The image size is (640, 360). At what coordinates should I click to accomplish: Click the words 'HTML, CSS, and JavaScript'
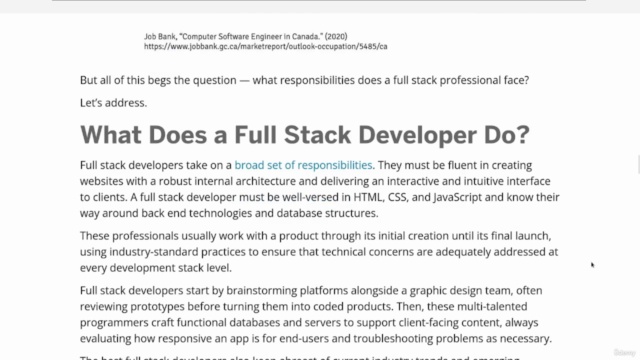pyautogui.click(x=418, y=198)
